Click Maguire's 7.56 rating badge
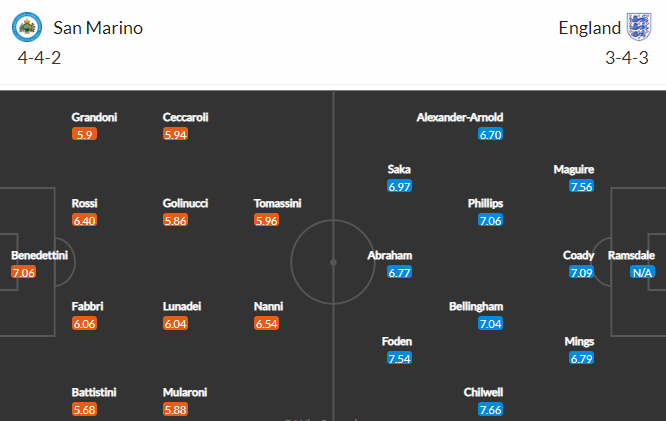Image resolution: width=666 pixels, height=421 pixels. (x=581, y=186)
